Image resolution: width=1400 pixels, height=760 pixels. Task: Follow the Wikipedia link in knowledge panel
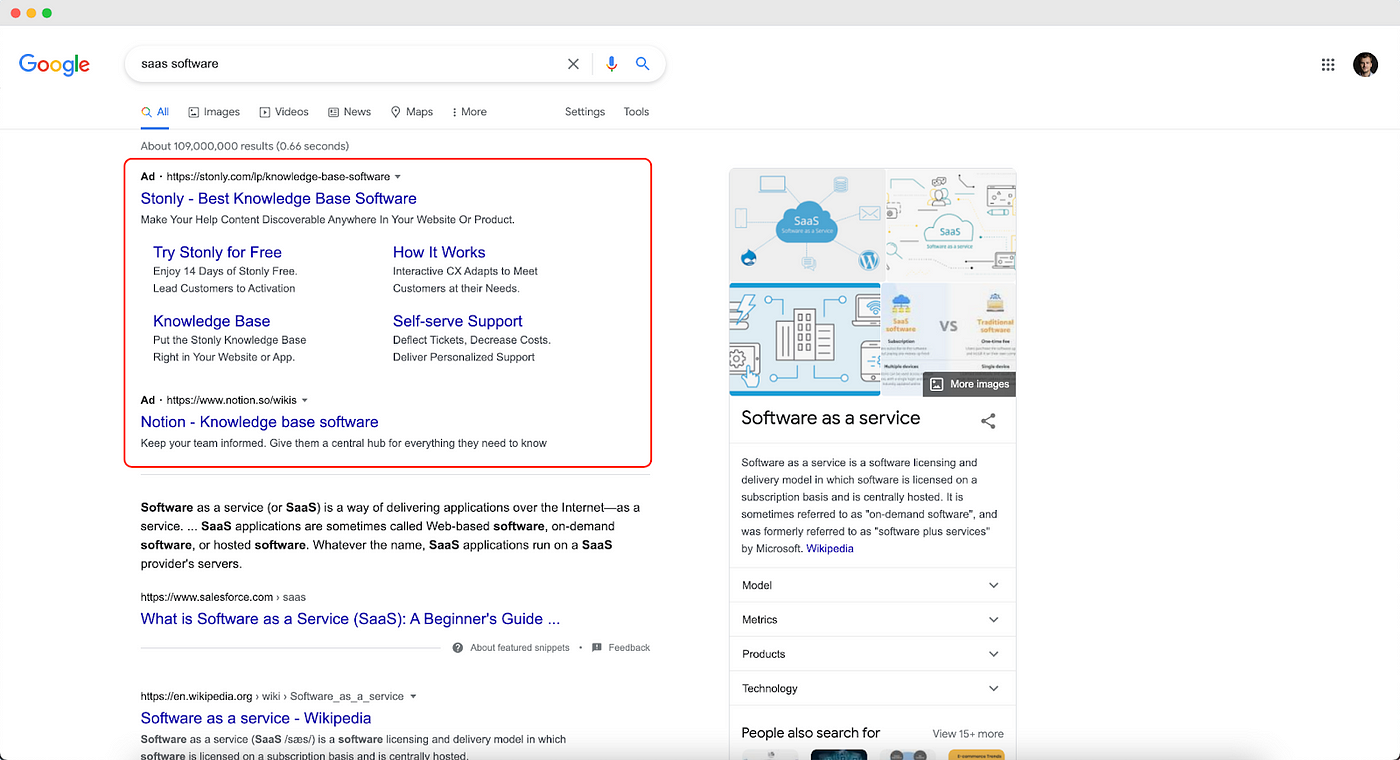tap(830, 548)
